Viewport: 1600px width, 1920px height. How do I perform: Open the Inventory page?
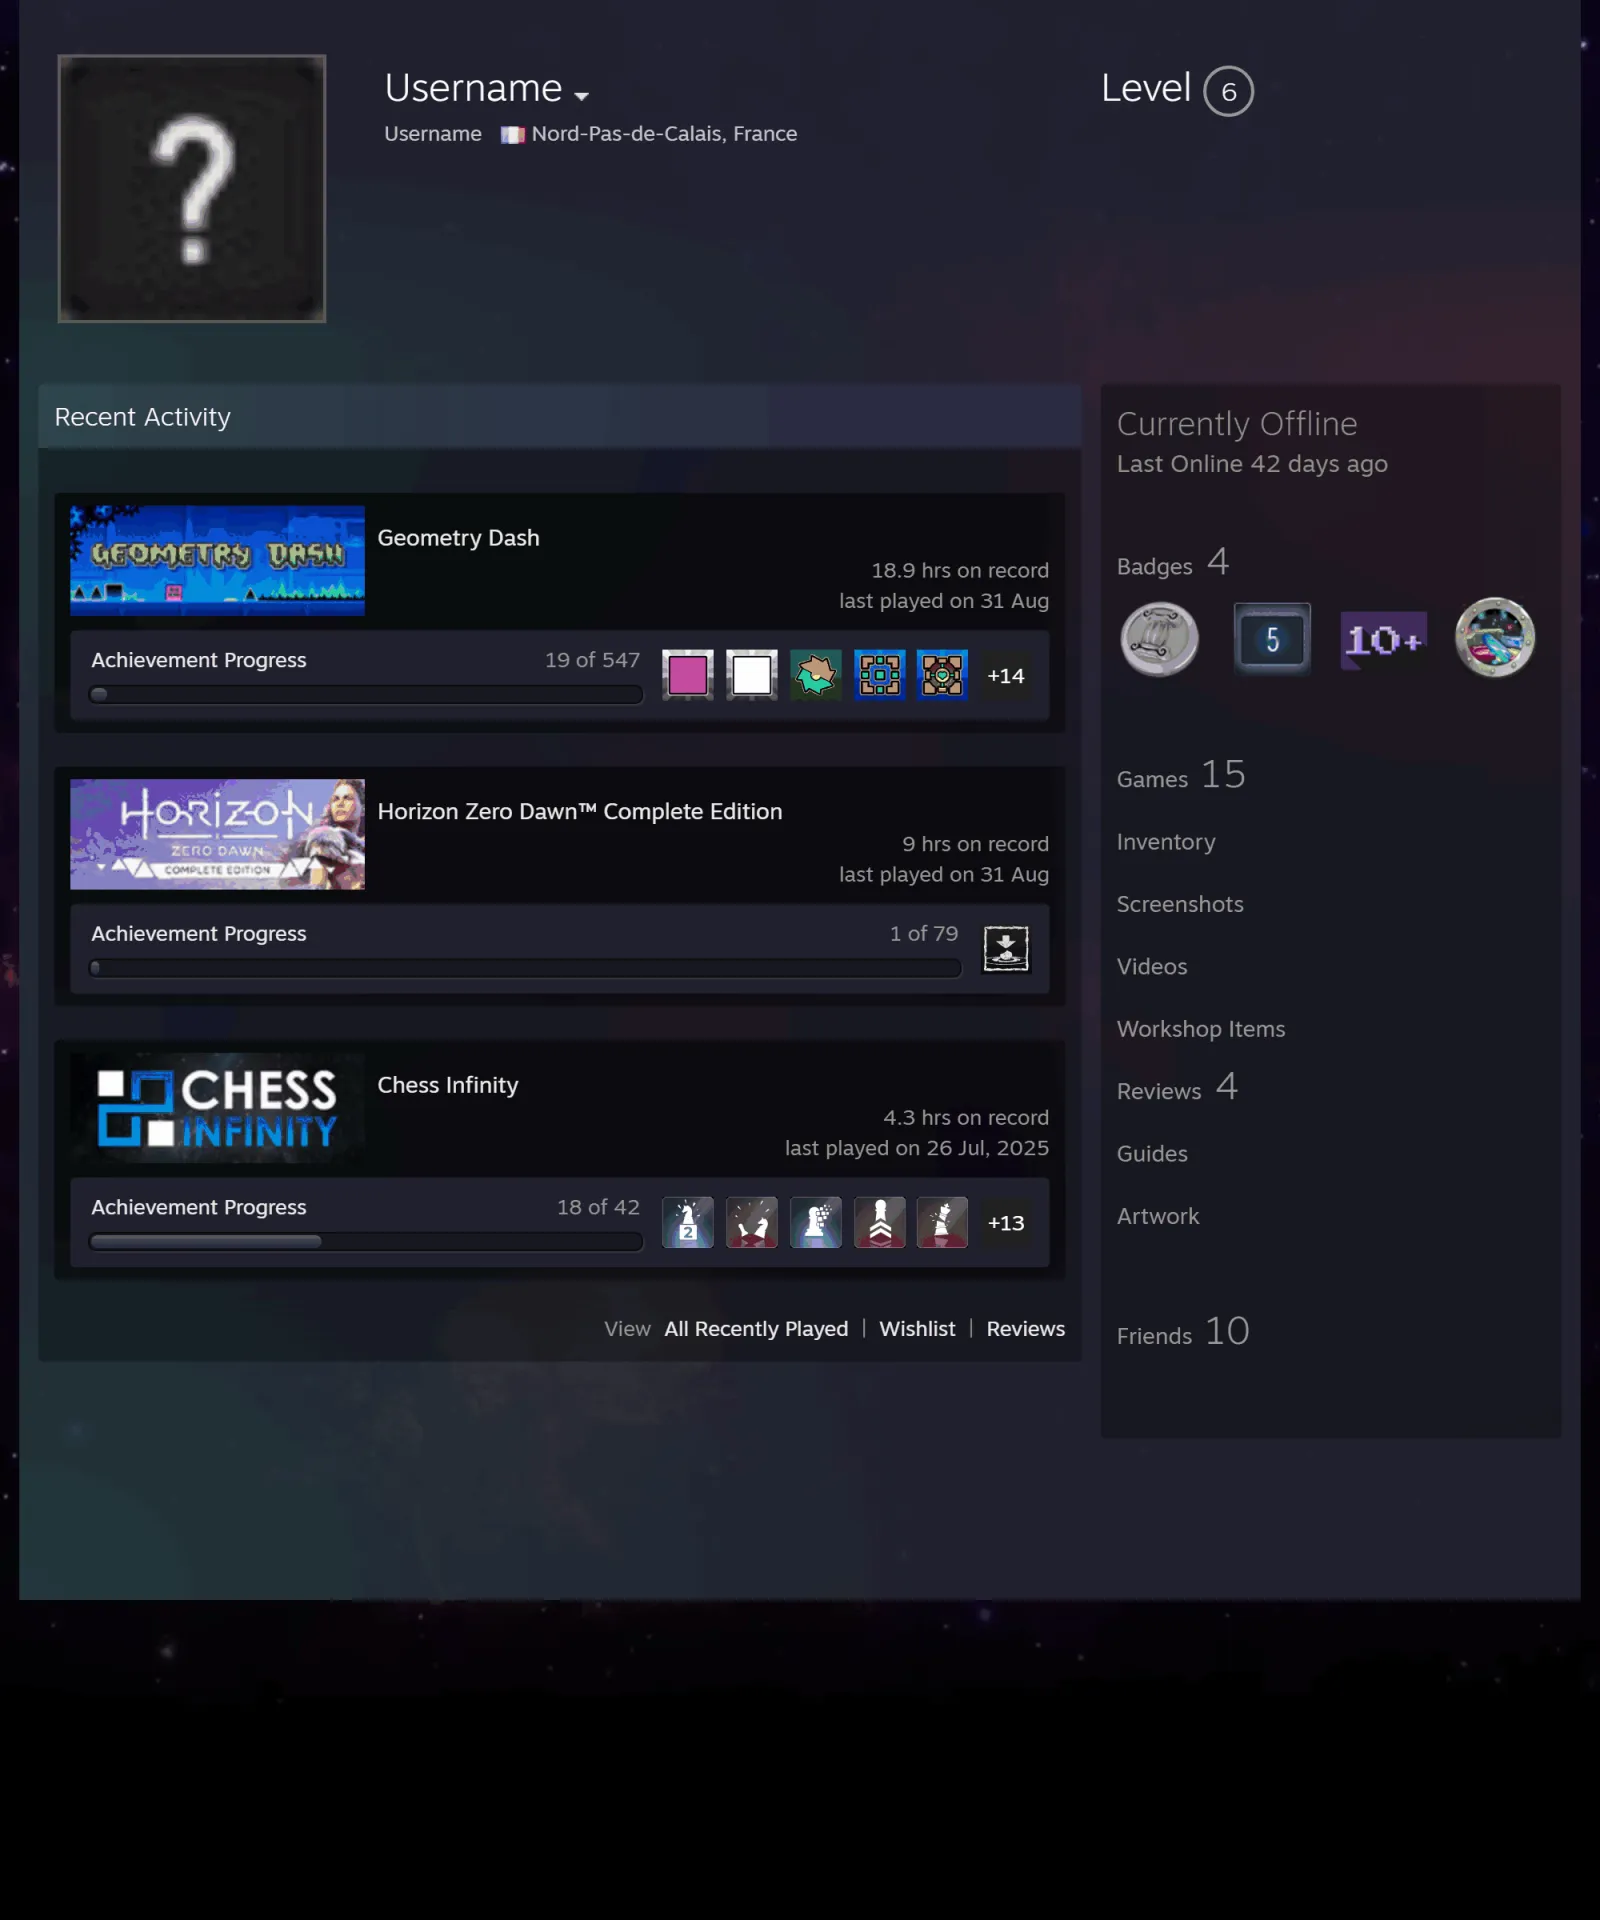coord(1166,842)
